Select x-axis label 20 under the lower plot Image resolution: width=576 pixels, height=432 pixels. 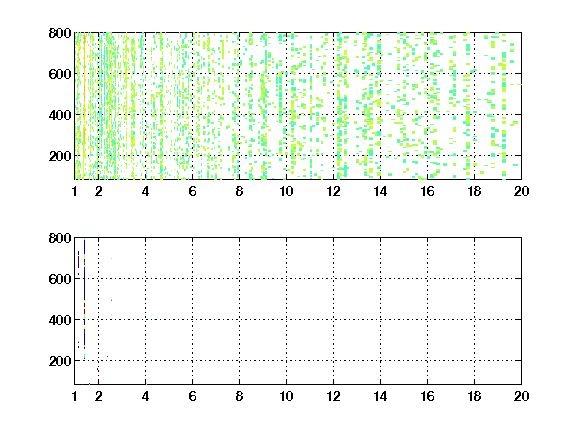pos(521,396)
